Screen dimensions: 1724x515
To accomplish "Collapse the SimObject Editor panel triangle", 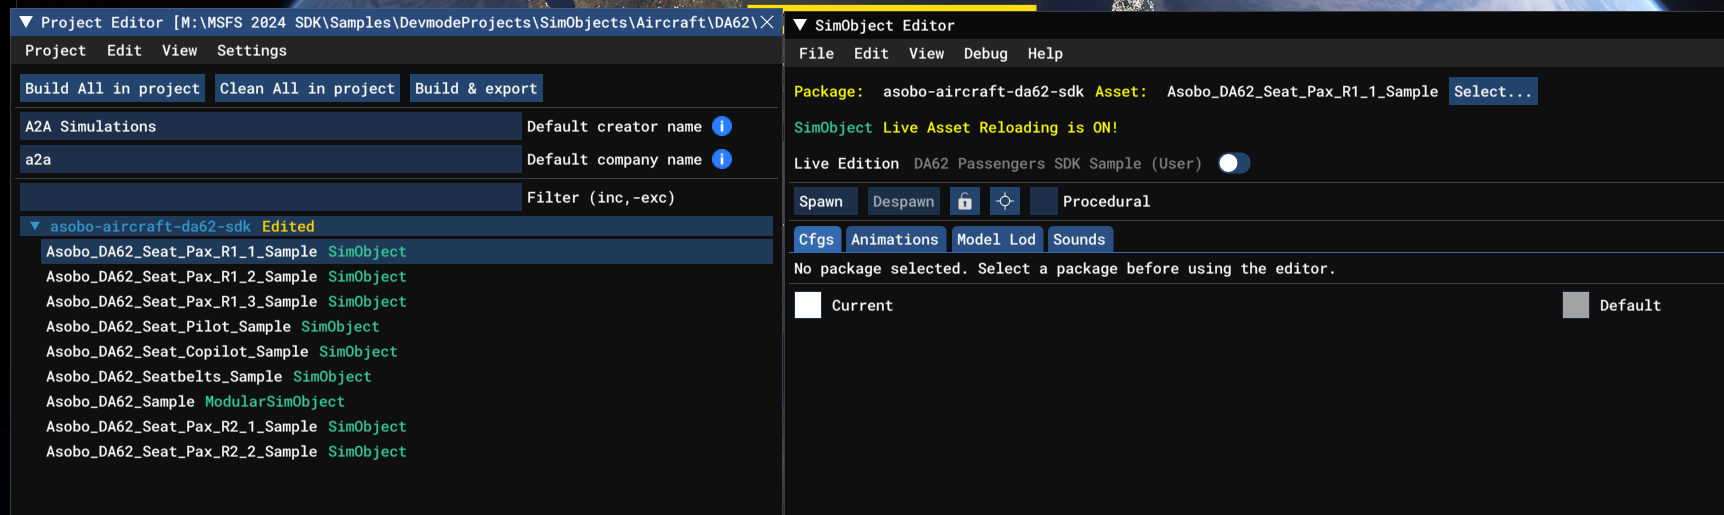I will pos(800,25).
